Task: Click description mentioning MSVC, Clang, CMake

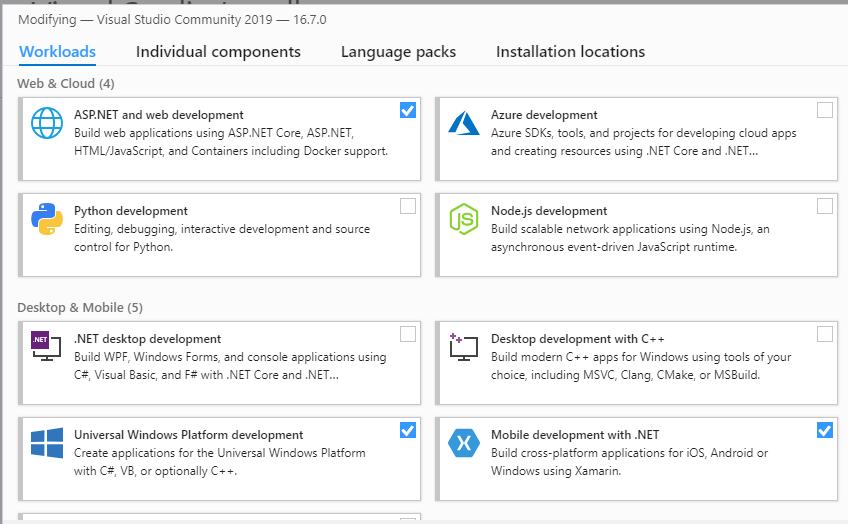Action: (641, 366)
